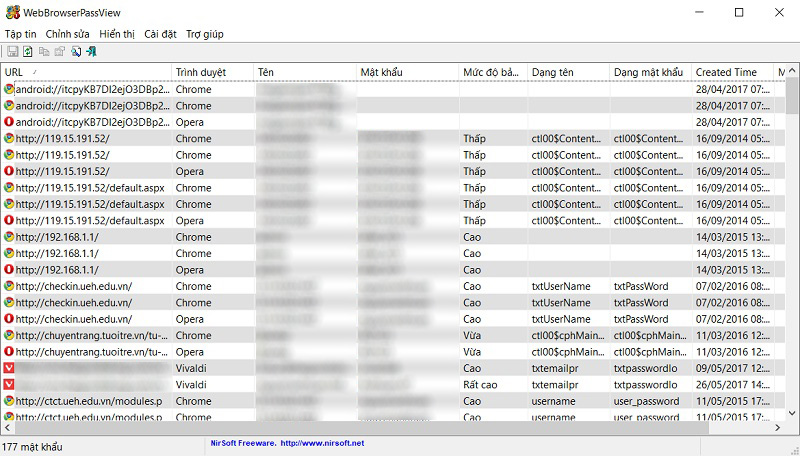Click 'Cao' in the Opera 192.168.1.1 row
This screenshot has height=456, width=800.
point(472,269)
